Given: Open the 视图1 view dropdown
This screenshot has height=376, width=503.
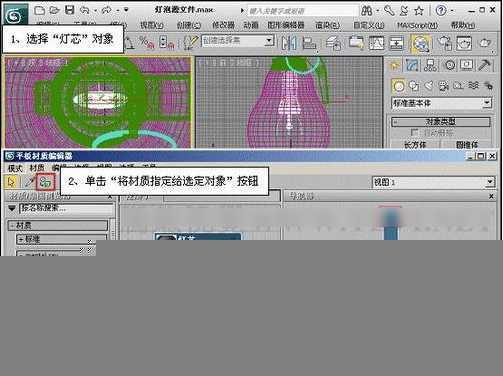Looking at the screenshot, I should coord(433,182).
